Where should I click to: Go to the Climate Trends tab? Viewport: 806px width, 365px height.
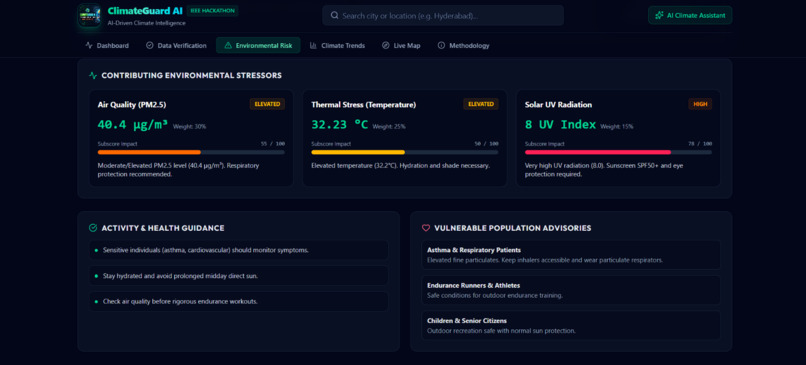(x=337, y=45)
